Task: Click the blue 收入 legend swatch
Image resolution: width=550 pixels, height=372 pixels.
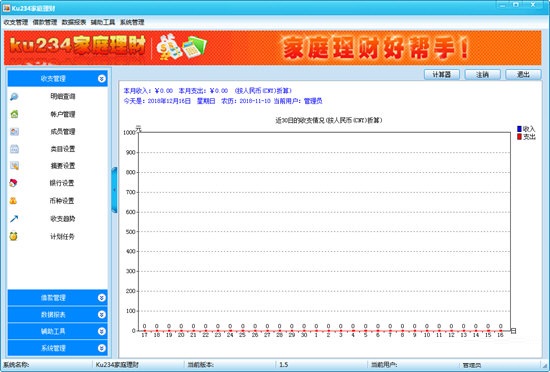Action: point(519,129)
